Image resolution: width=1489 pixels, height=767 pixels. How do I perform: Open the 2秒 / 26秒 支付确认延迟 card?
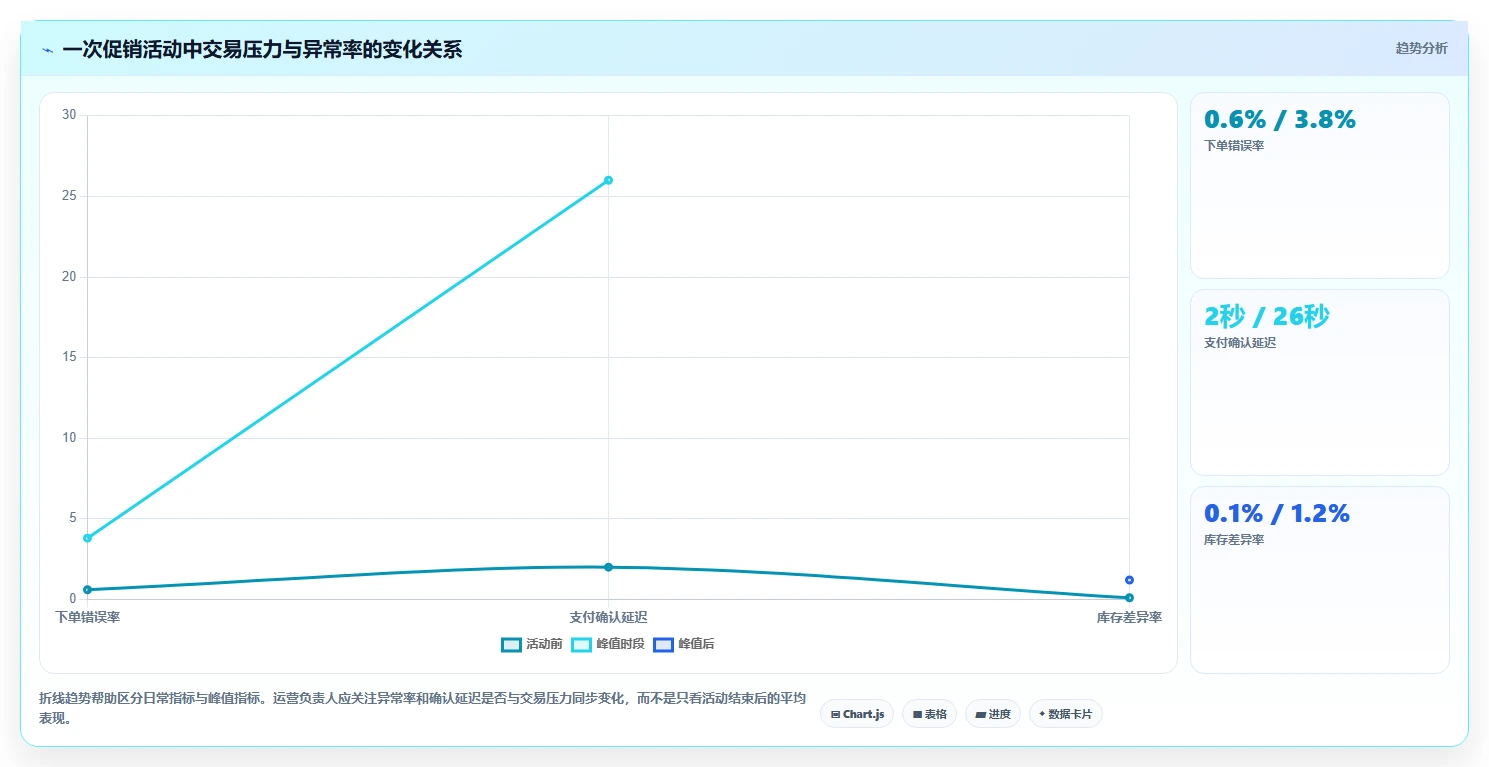pyautogui.click(x=1319, y=382)
